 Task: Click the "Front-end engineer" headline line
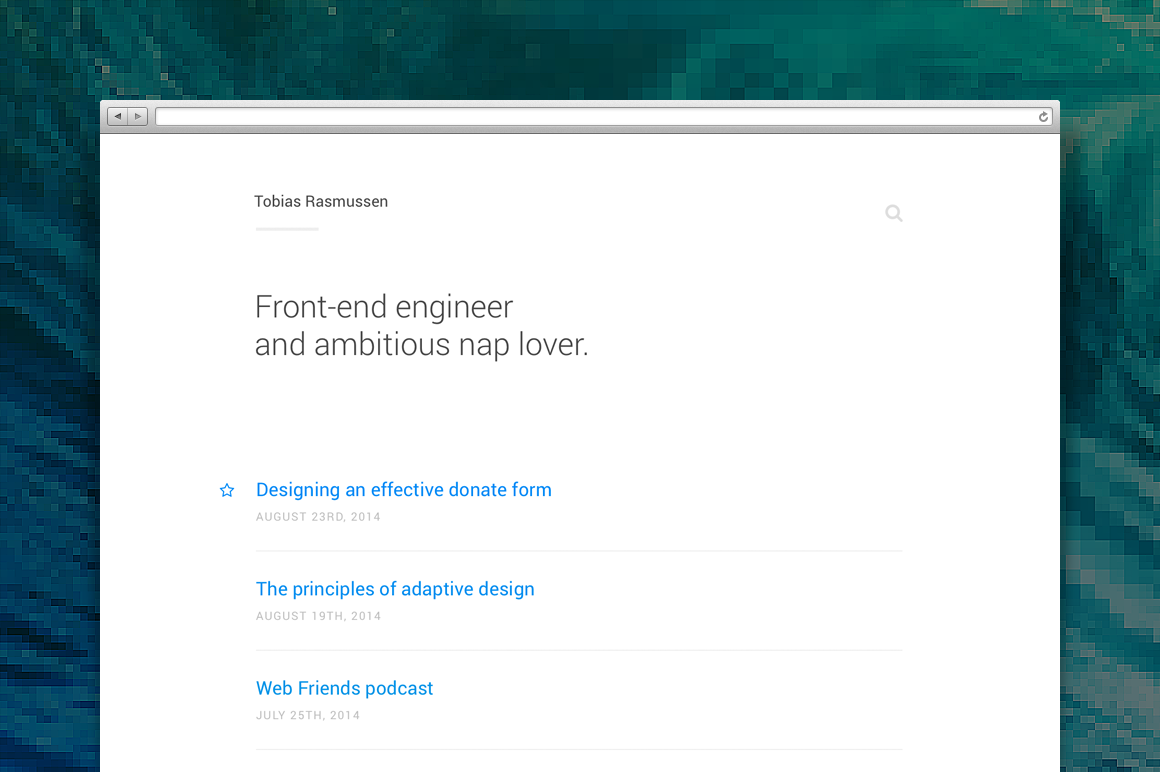(x=384, y=306)
